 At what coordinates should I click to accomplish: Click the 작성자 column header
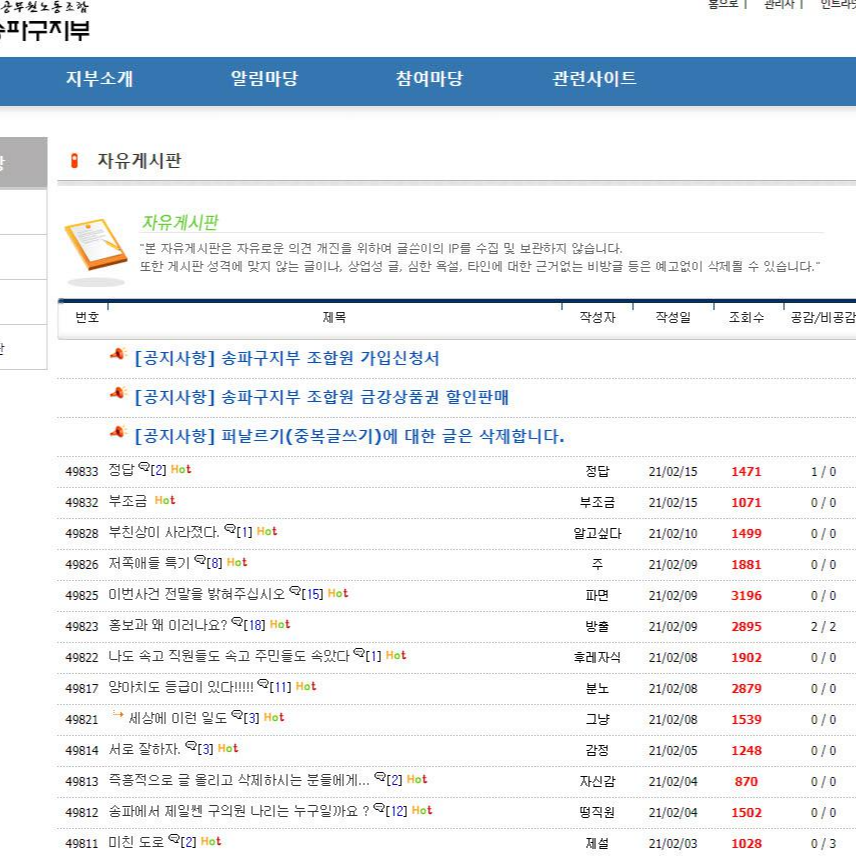coord(597,318)
